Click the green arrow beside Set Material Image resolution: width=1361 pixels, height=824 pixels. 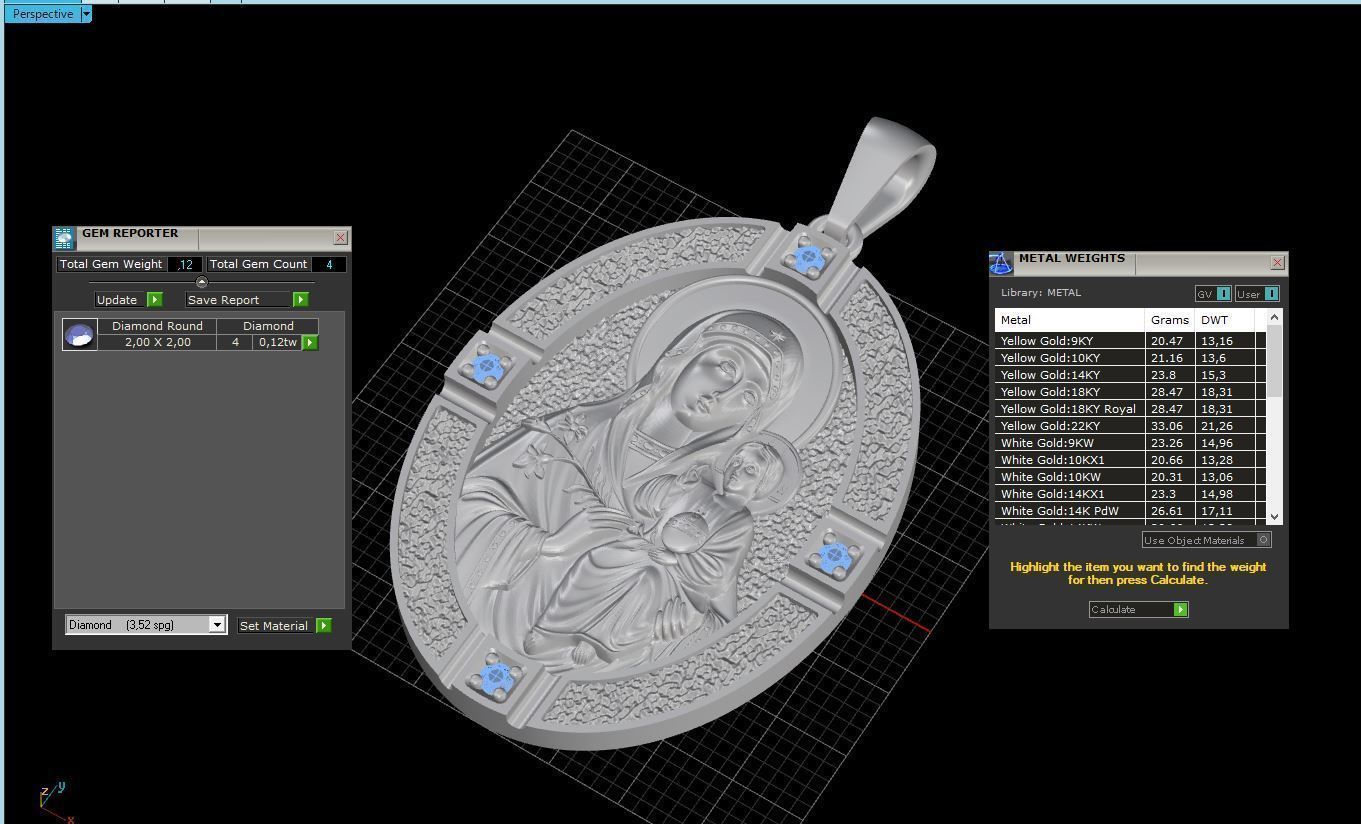click(324, 625)
